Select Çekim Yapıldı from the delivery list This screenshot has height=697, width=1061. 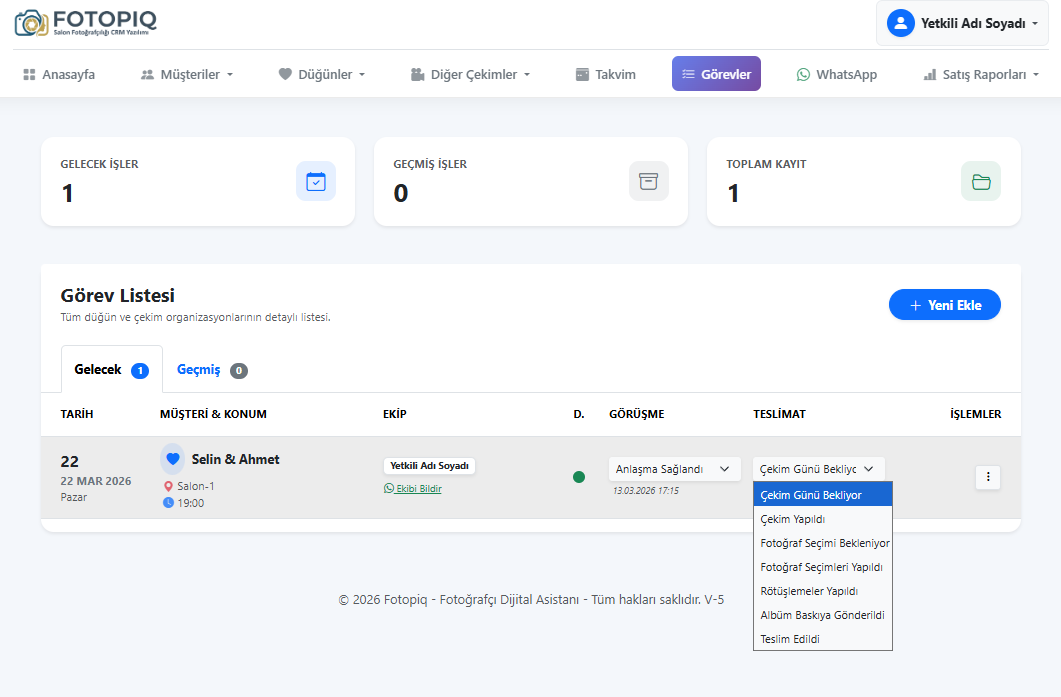[793, 519]
